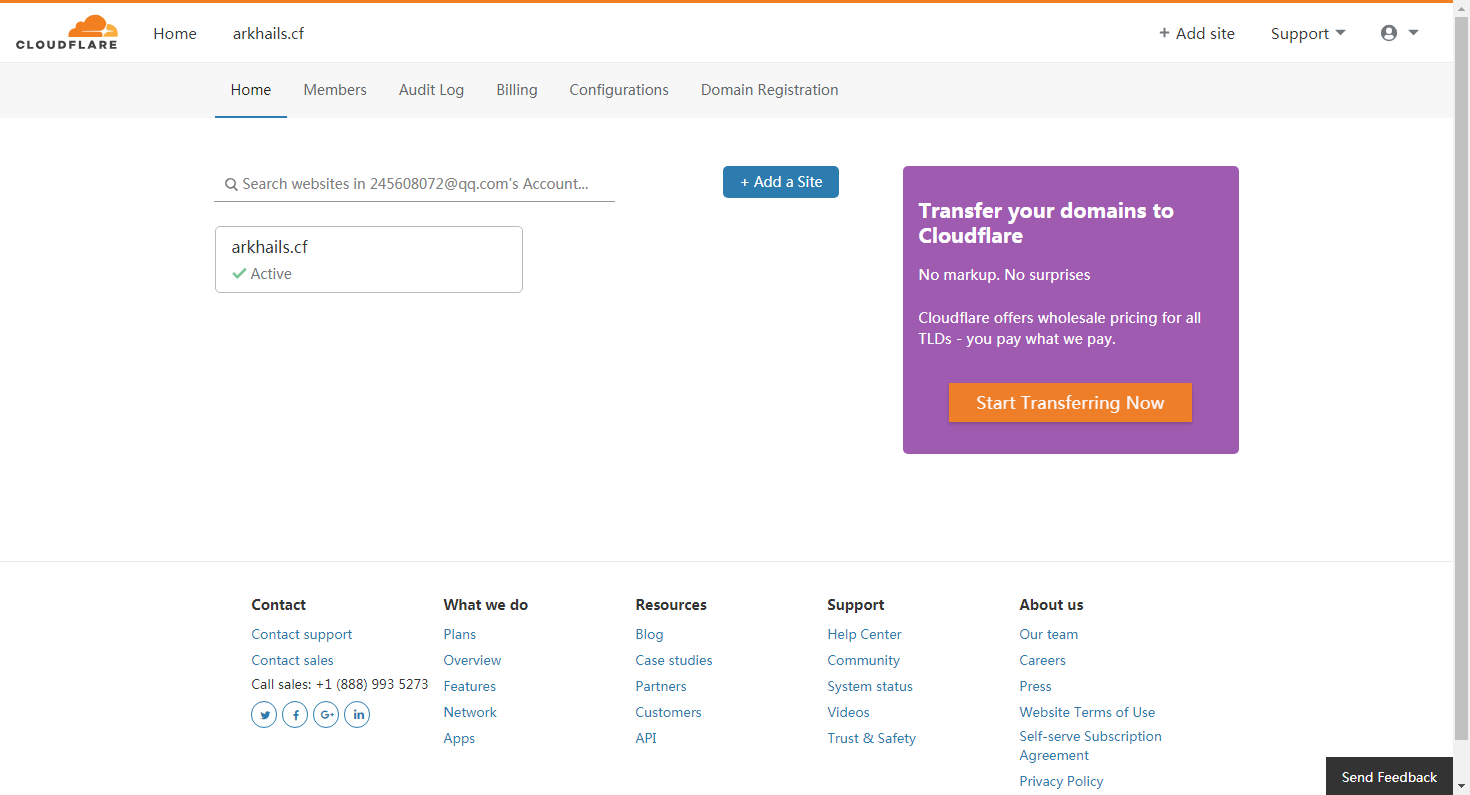Open the Plans footer link
Screen dimensions: 1470x795
click(x=460, y=634)
